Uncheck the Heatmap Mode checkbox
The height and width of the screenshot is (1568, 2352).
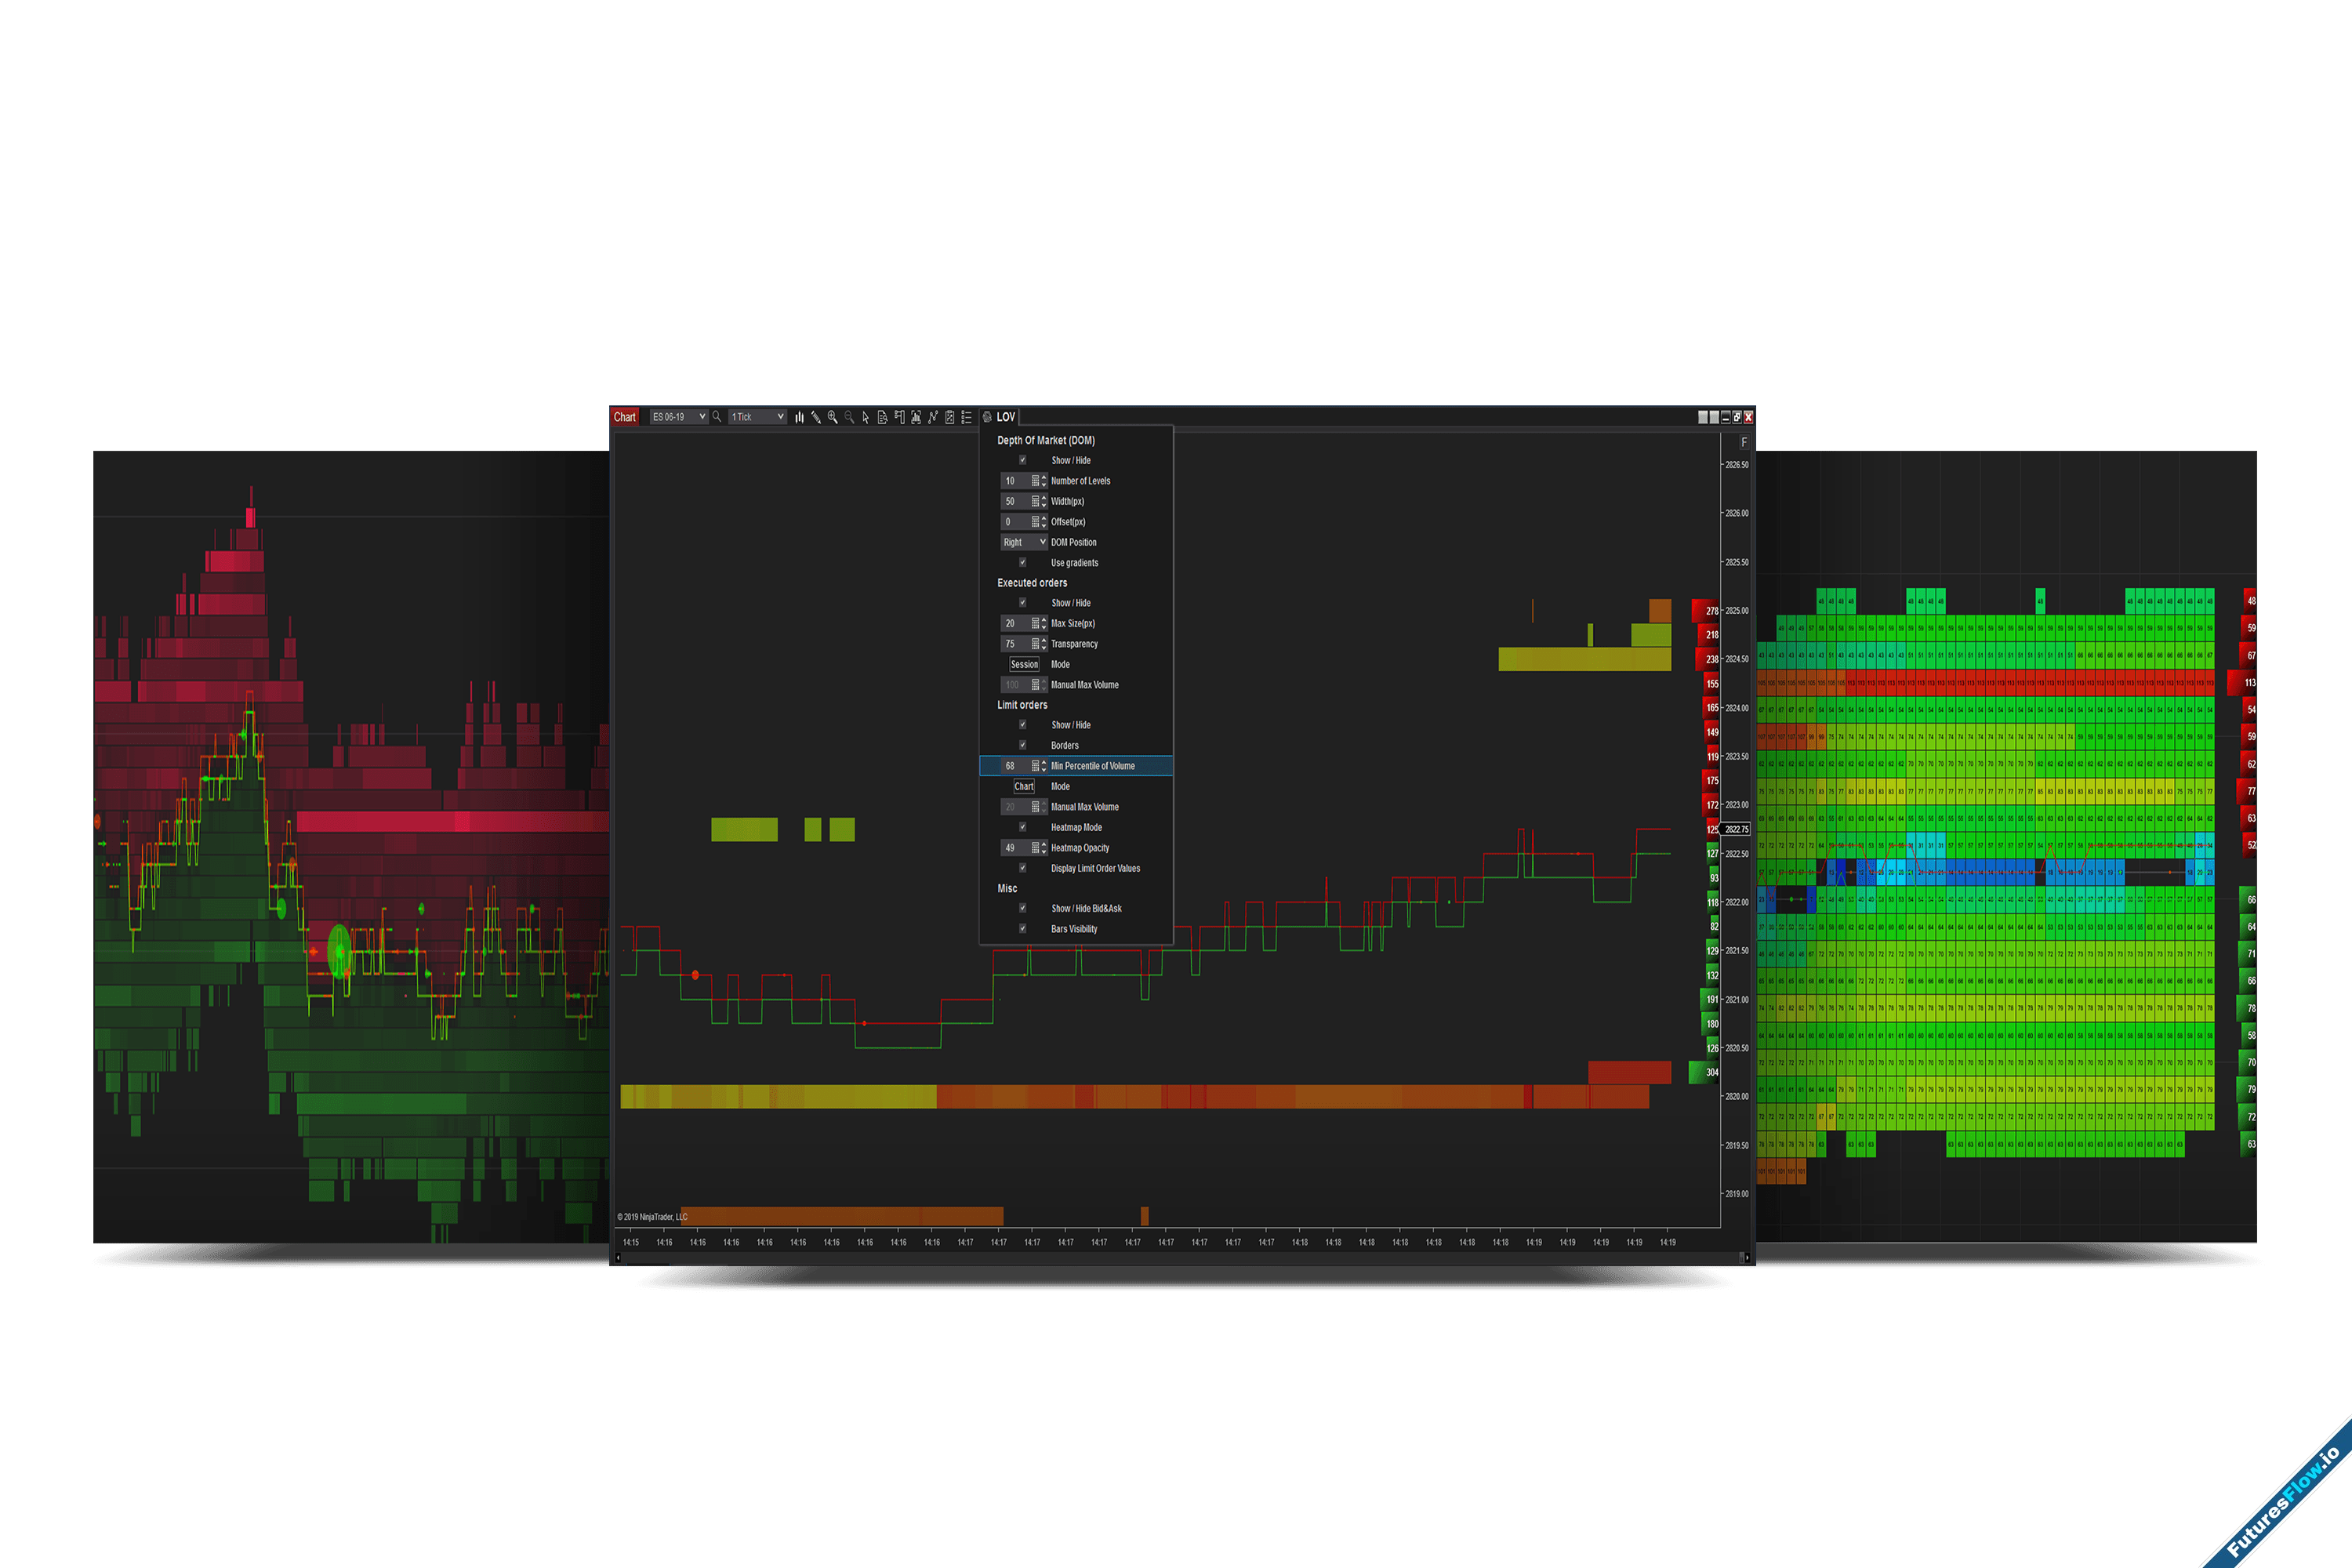1022,827
